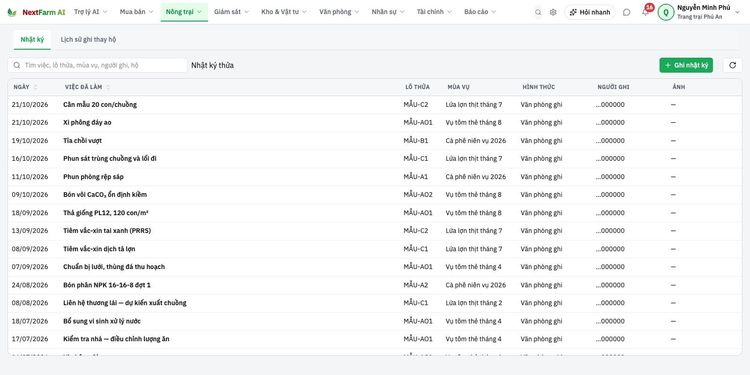Click the Người ghi column header
Screen dimensions: 750x375
613,87
